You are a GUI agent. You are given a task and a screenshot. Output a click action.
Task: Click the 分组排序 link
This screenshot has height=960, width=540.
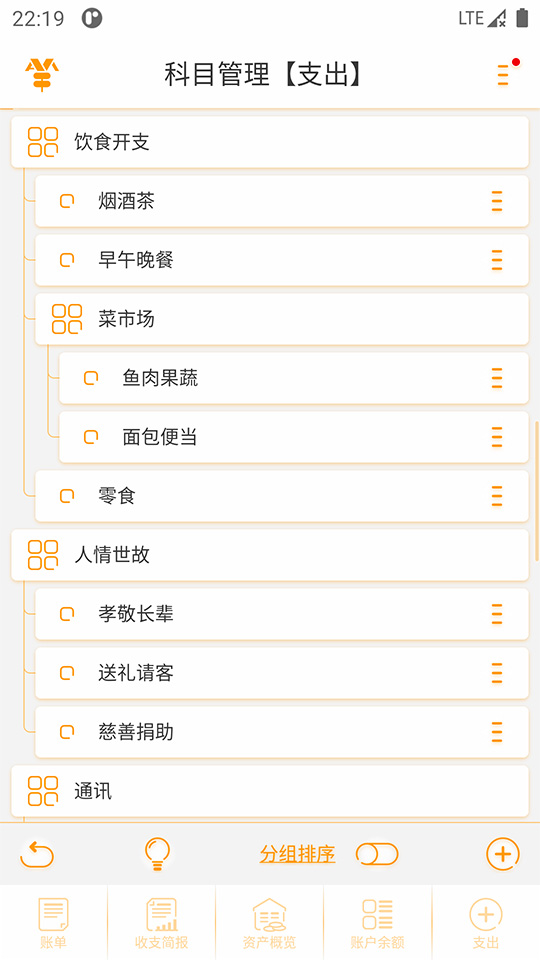click(x=298, y=853)
